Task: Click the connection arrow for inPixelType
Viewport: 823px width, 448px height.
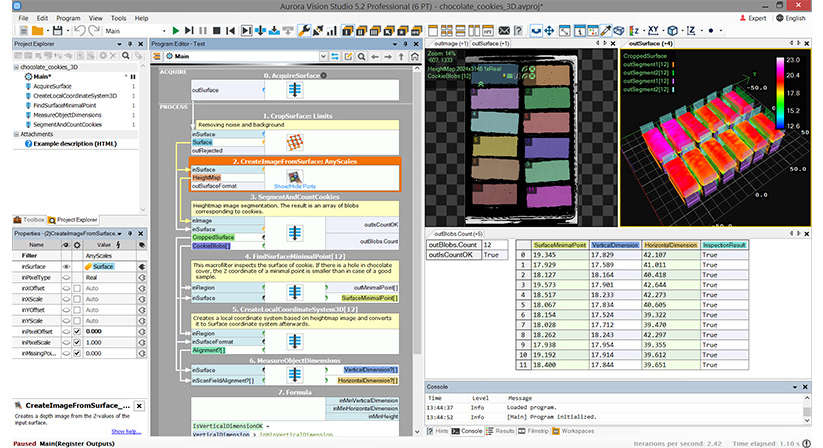Action: coord(142,278)
